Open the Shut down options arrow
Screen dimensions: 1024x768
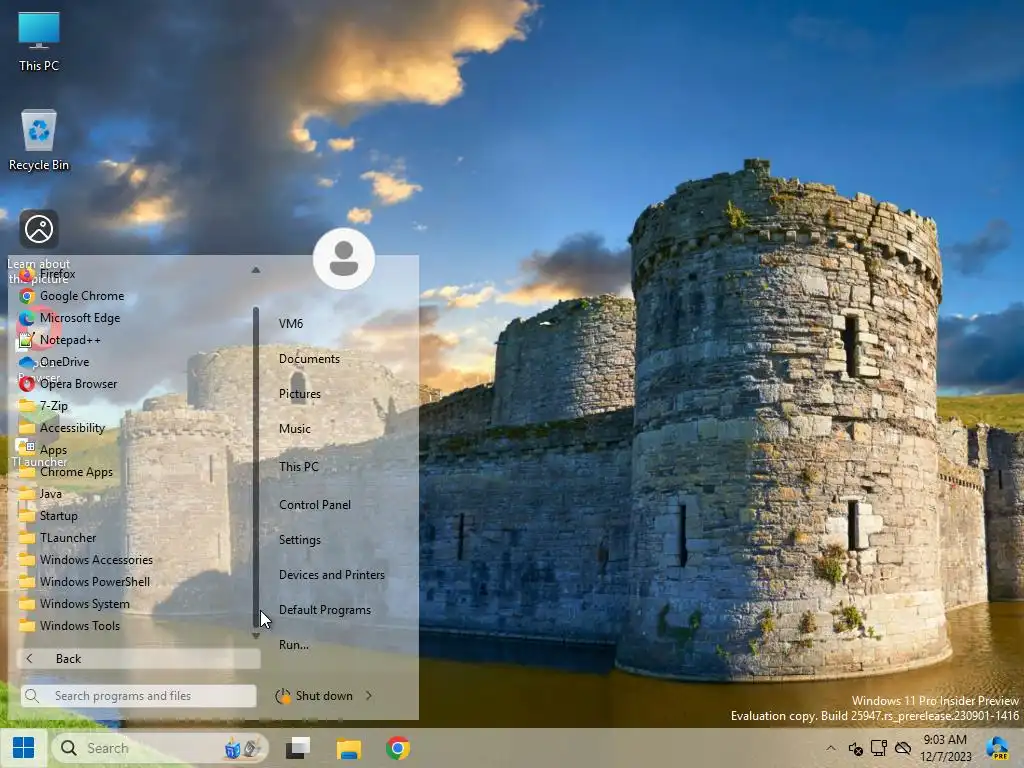pyautogui.click(x=369, y=696)
